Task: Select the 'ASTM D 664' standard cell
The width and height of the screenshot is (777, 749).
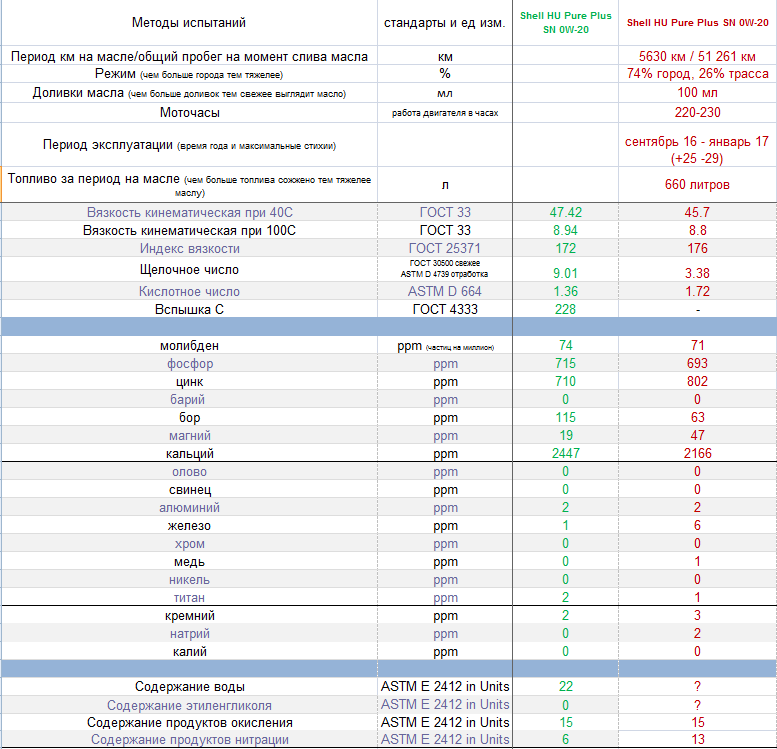Action: tap(444, 291)
